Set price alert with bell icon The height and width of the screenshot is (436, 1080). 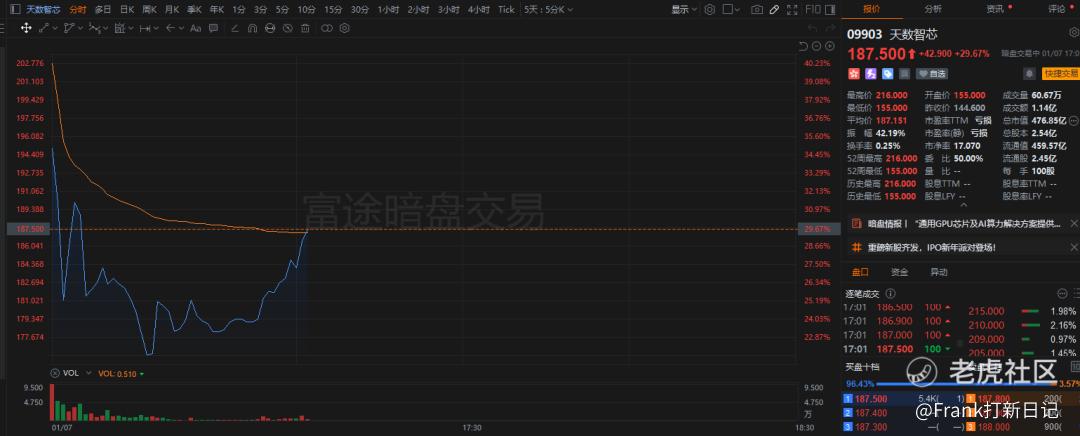click(x=1030, y=73)
